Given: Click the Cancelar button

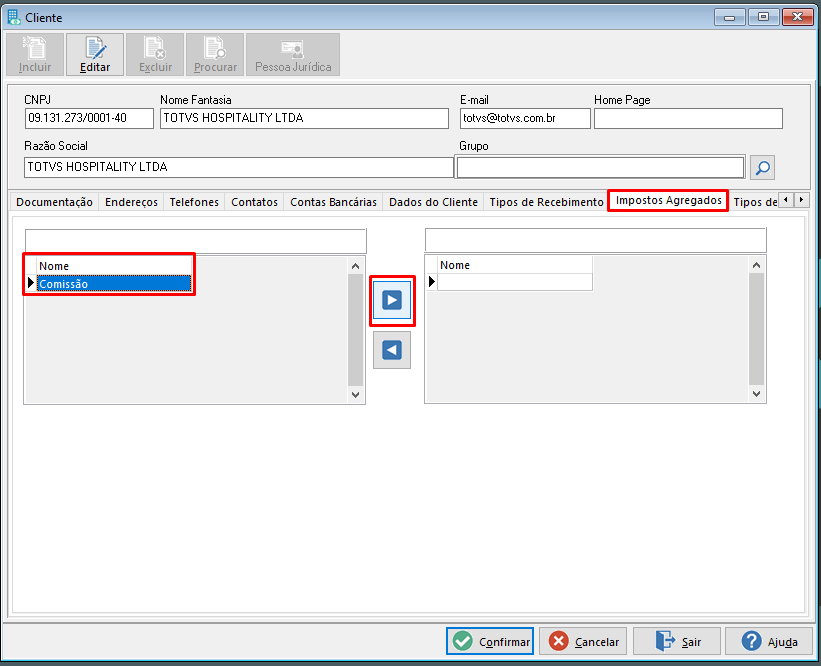Looking at the screenshot, I should pyautogui.click(x=583, y=641).
